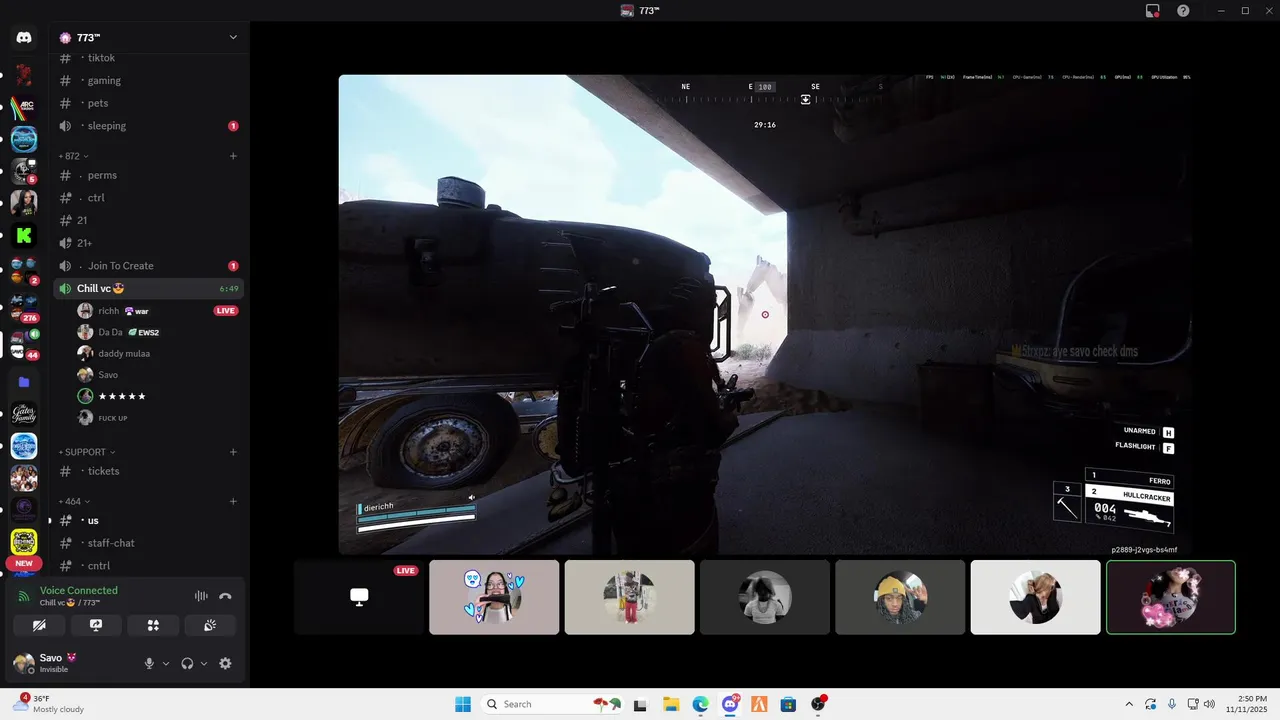Select the green-outlined speaking participant tile

click(1171, 597)
